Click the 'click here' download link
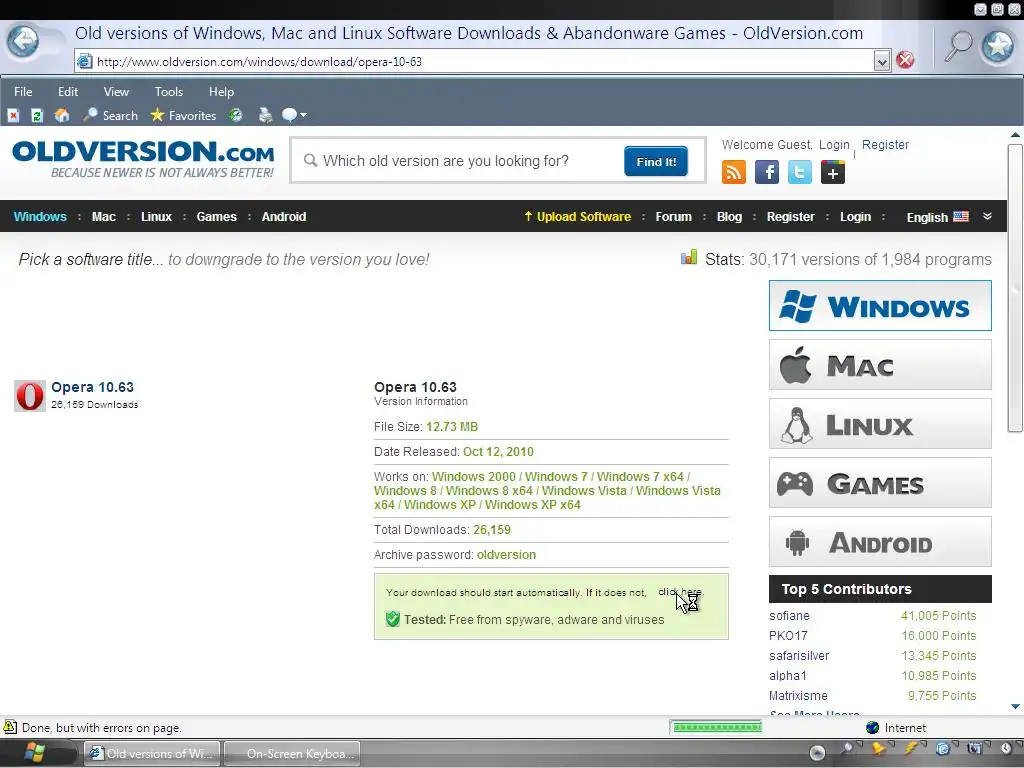 point(680,592)
